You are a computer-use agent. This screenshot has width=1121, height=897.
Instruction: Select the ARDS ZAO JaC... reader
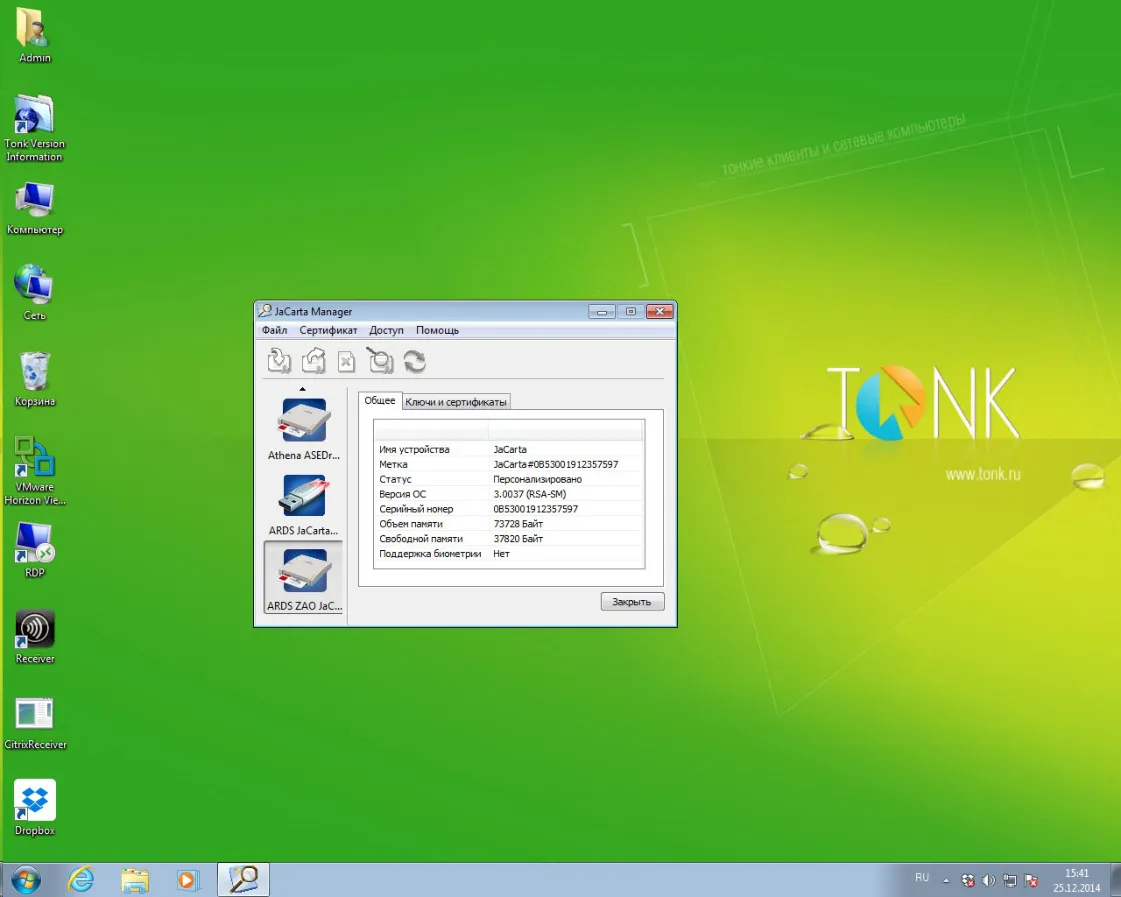click(304, 579)
